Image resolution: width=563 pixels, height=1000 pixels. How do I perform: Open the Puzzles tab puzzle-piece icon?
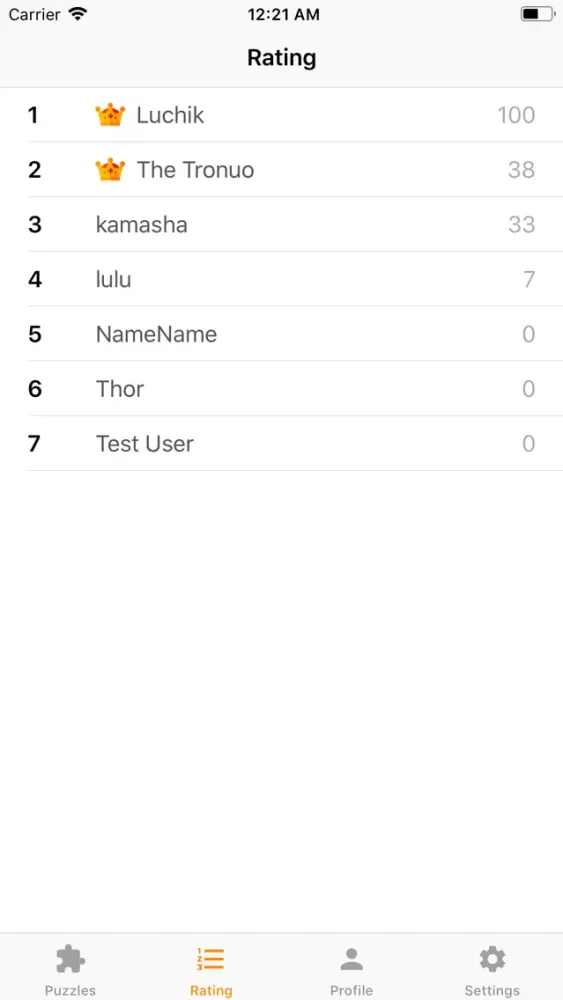[70, 959]
